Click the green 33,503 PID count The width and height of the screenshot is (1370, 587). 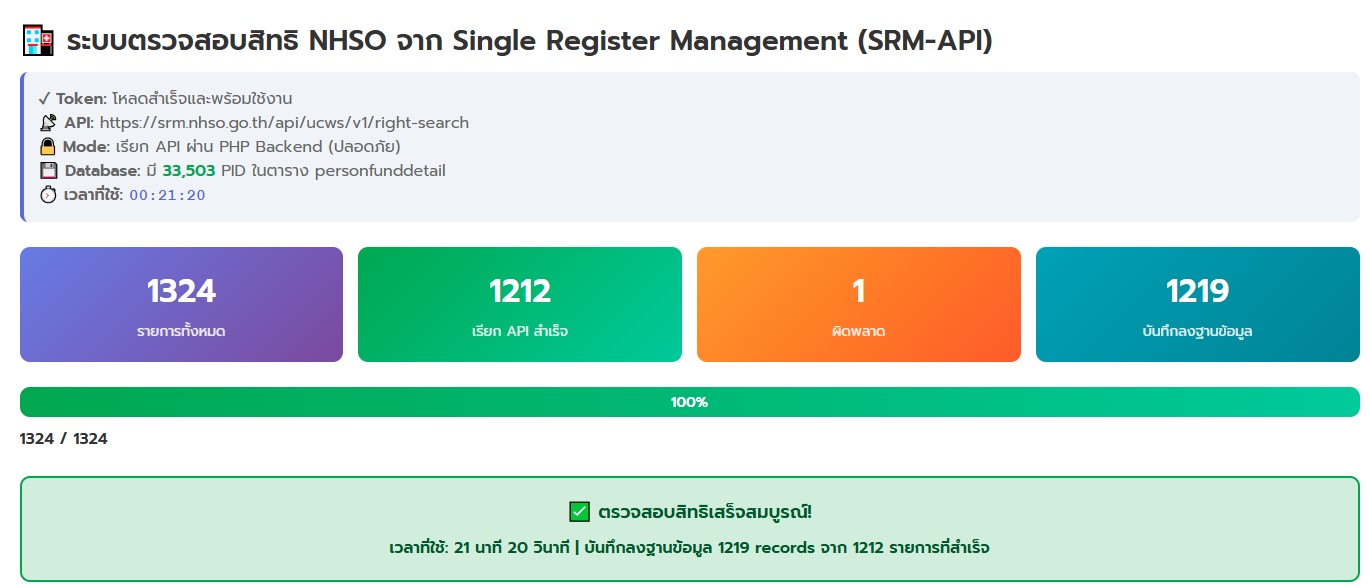[x=189, y=171]
